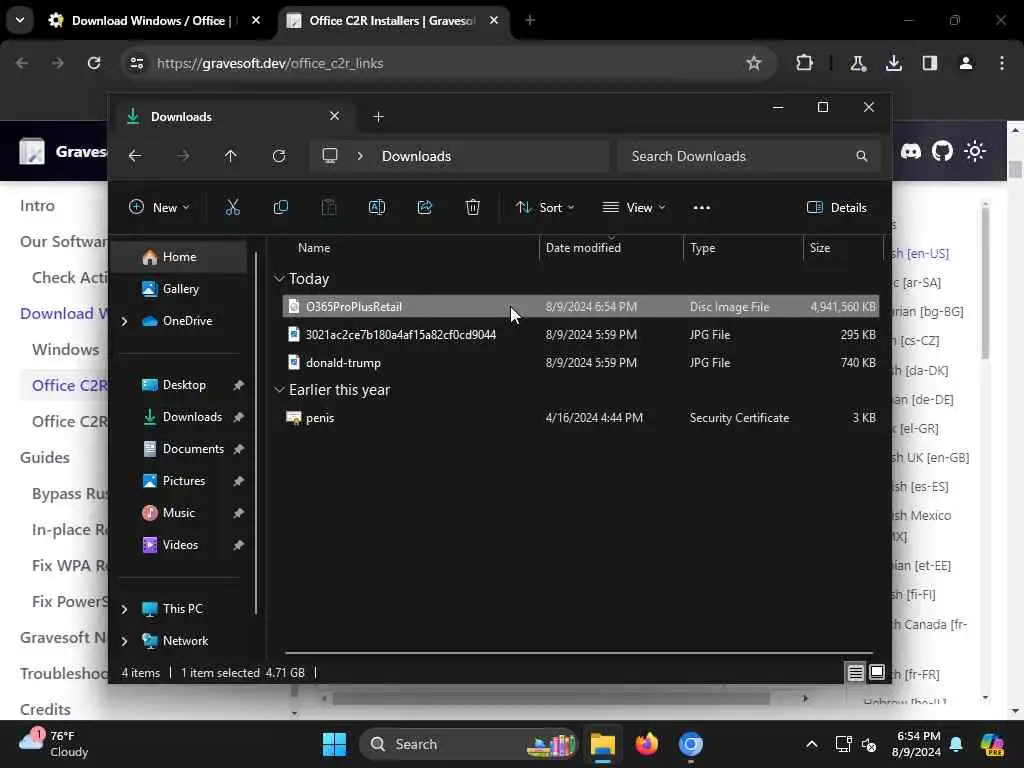Open the Discord icon on Gravesoft page

[x=910, y=152]
